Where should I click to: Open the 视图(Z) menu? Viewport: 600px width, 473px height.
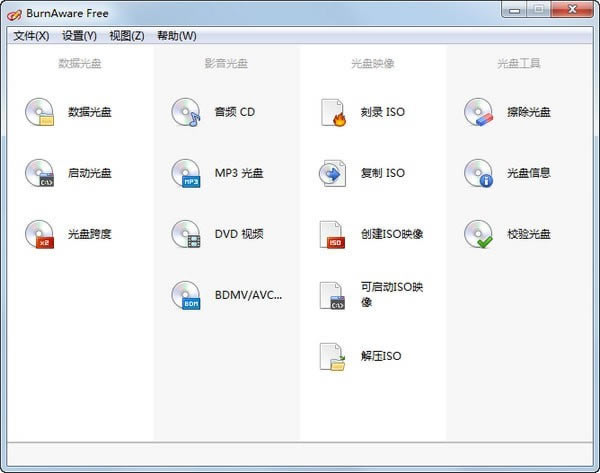(127, 36)
